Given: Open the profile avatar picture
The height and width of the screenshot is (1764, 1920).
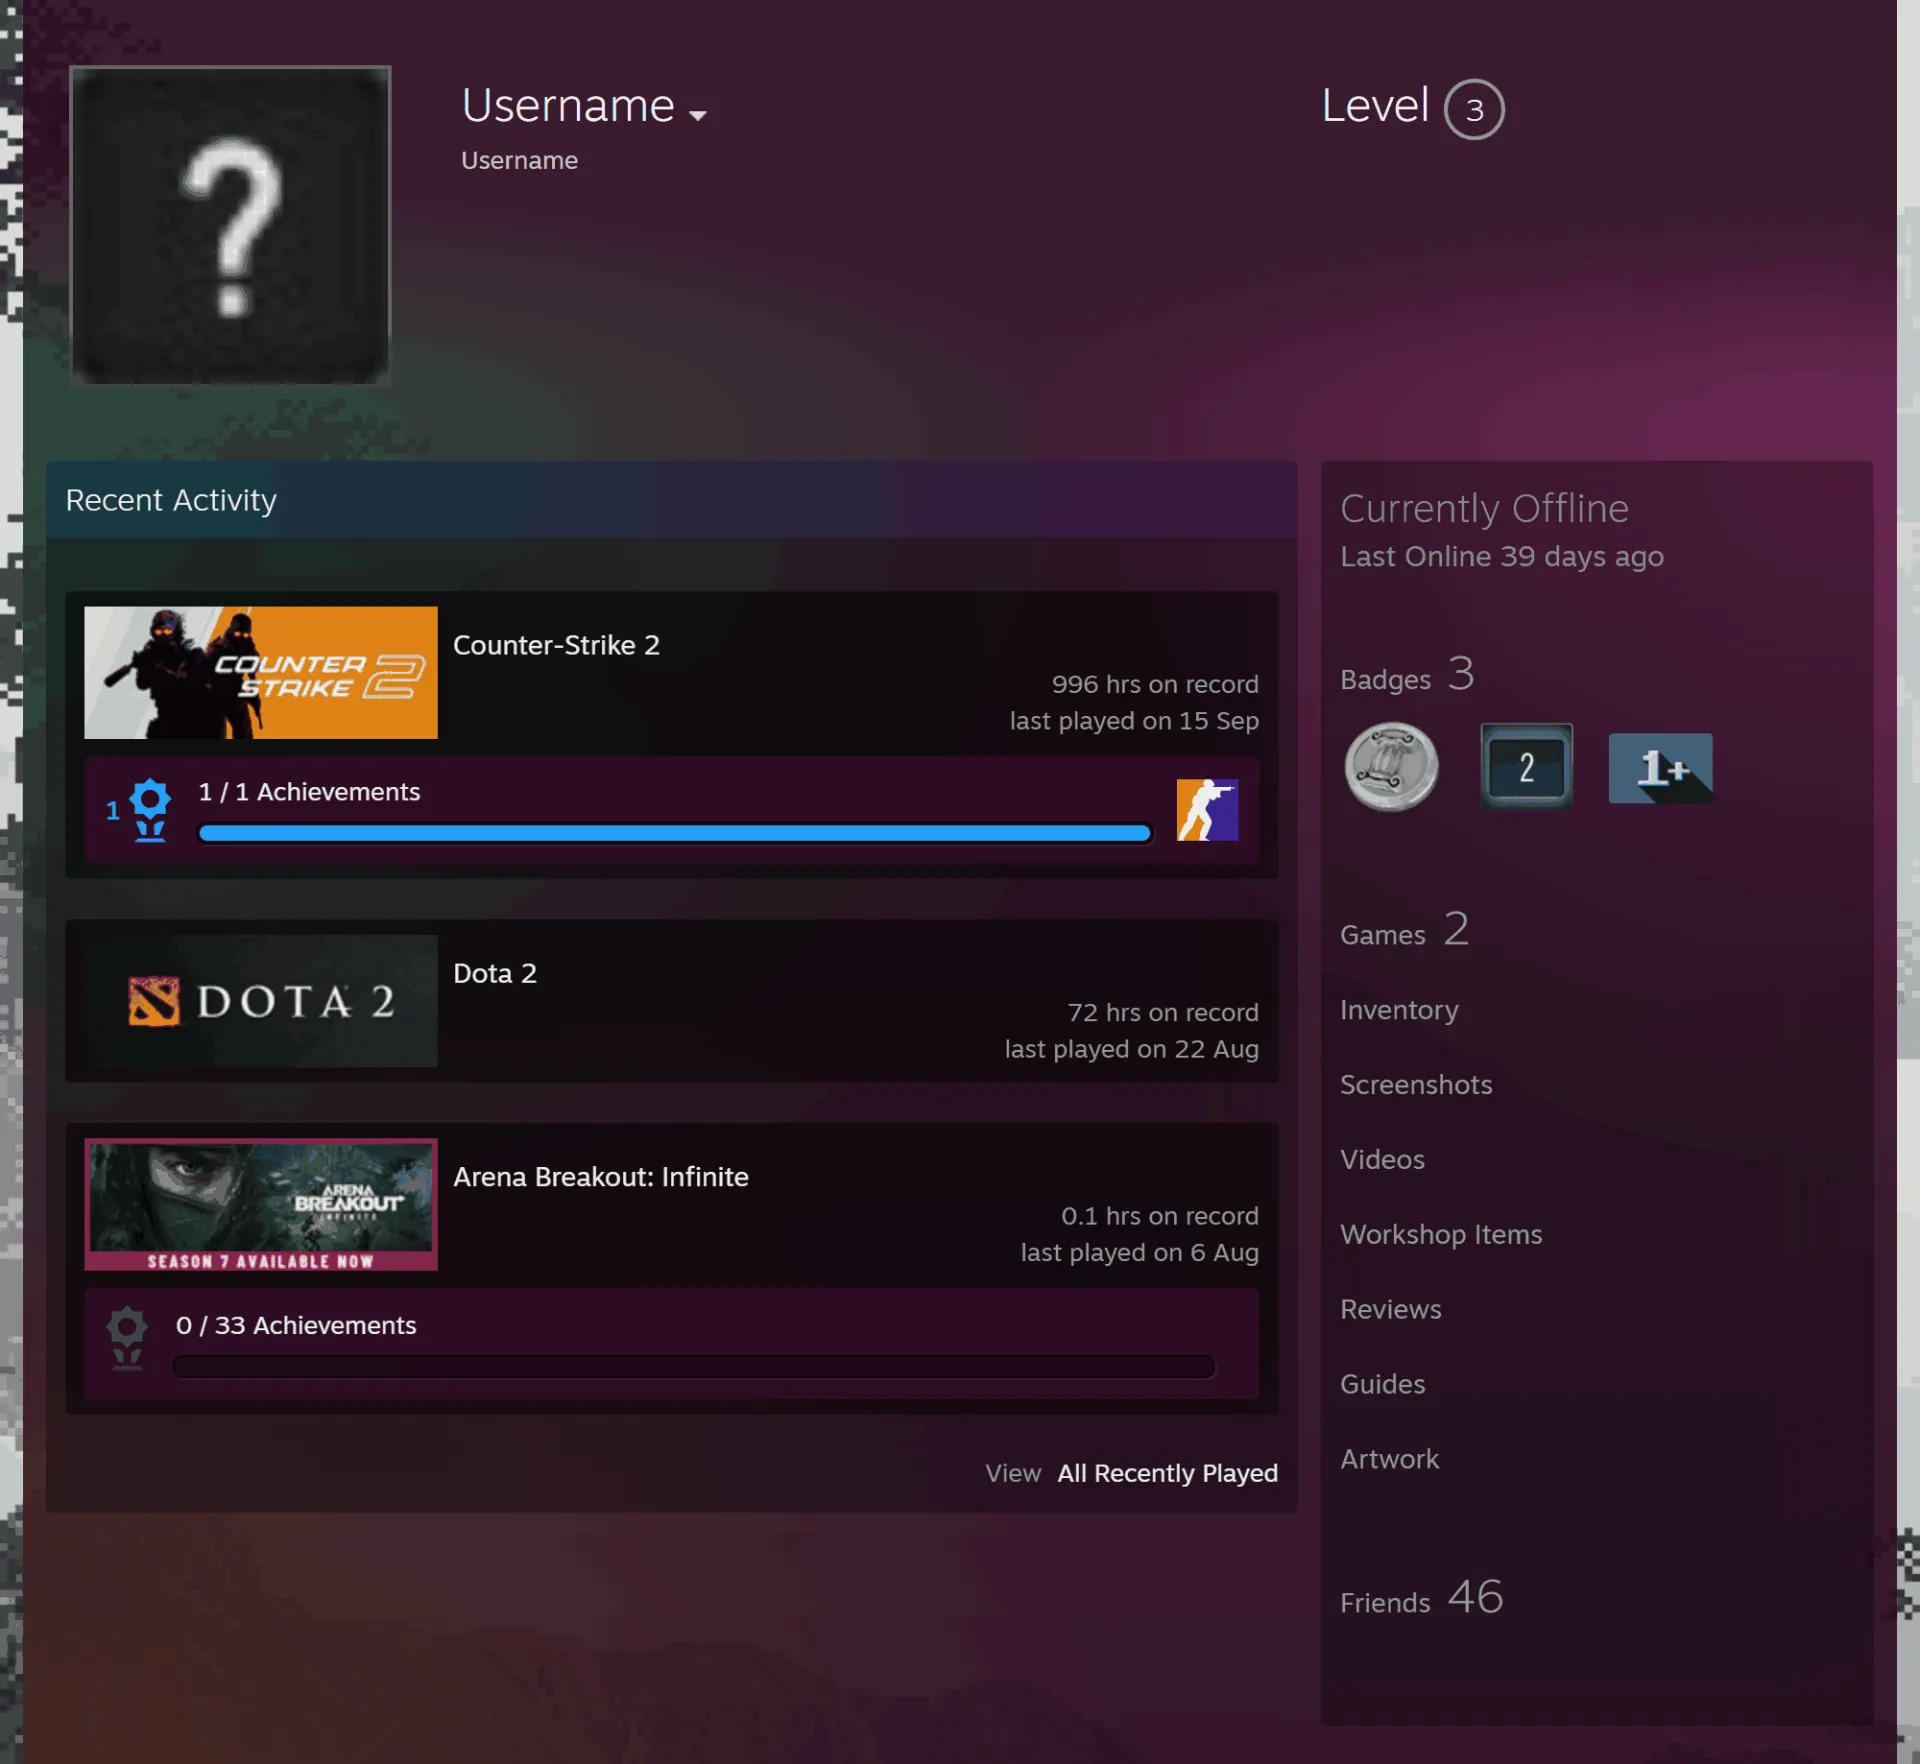Looking at the screenshot, I should point(230,225).
